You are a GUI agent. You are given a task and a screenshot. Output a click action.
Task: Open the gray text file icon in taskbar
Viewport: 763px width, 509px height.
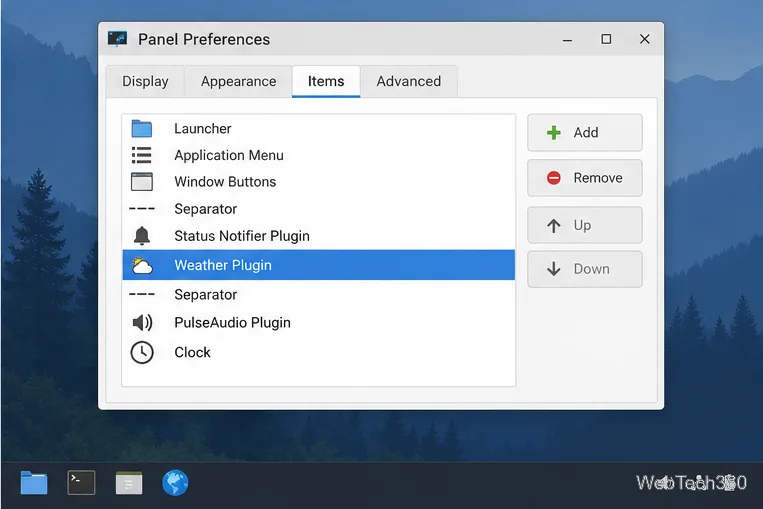click(x=129, y=483)
